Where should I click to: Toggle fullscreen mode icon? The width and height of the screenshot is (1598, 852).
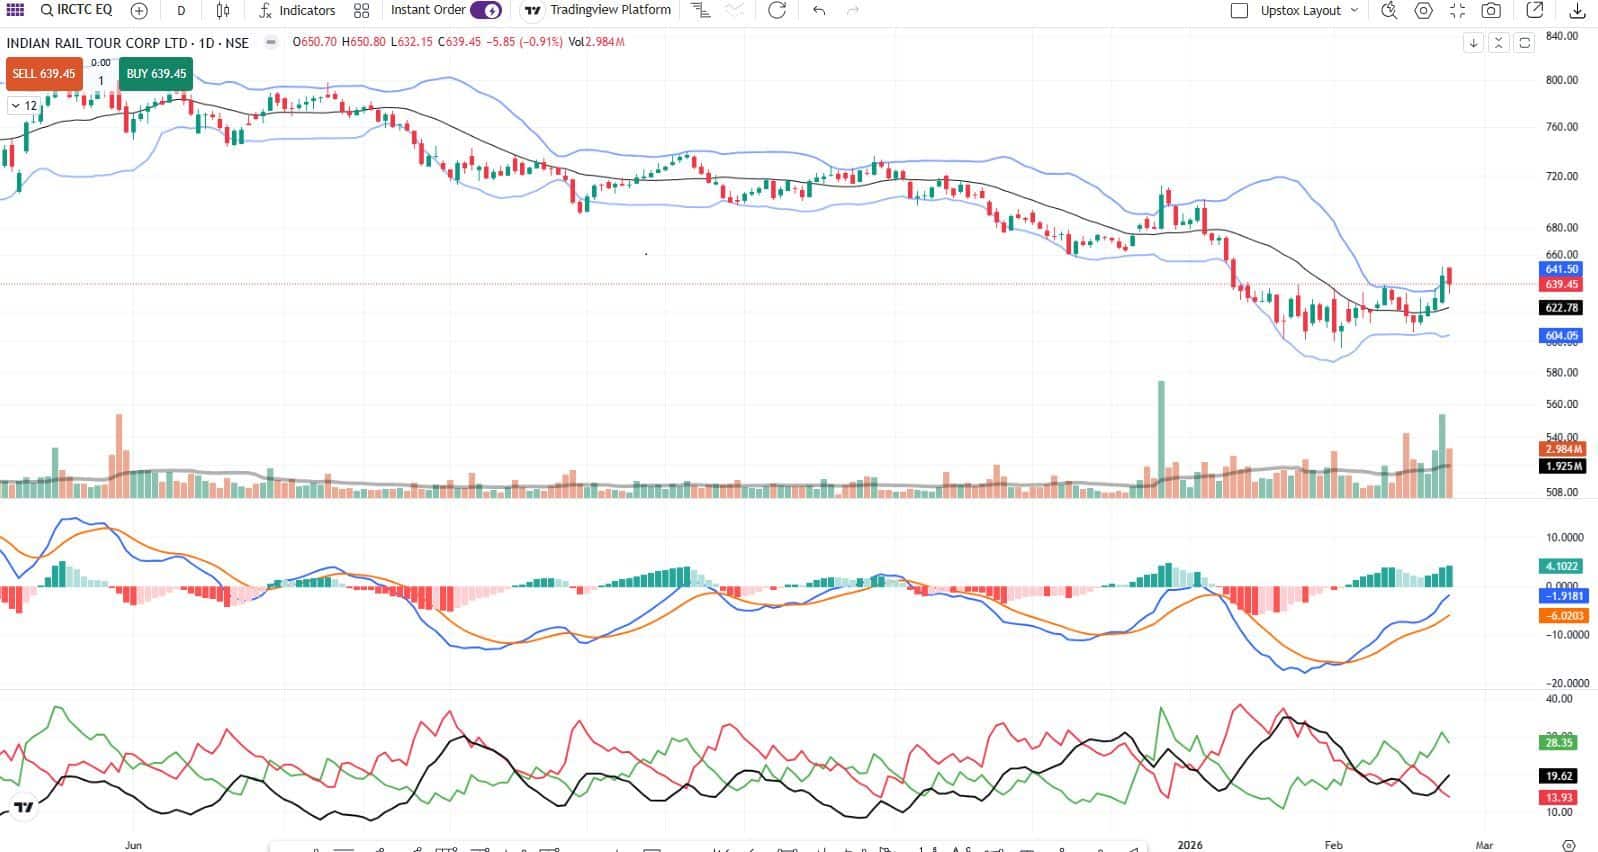1457,10
